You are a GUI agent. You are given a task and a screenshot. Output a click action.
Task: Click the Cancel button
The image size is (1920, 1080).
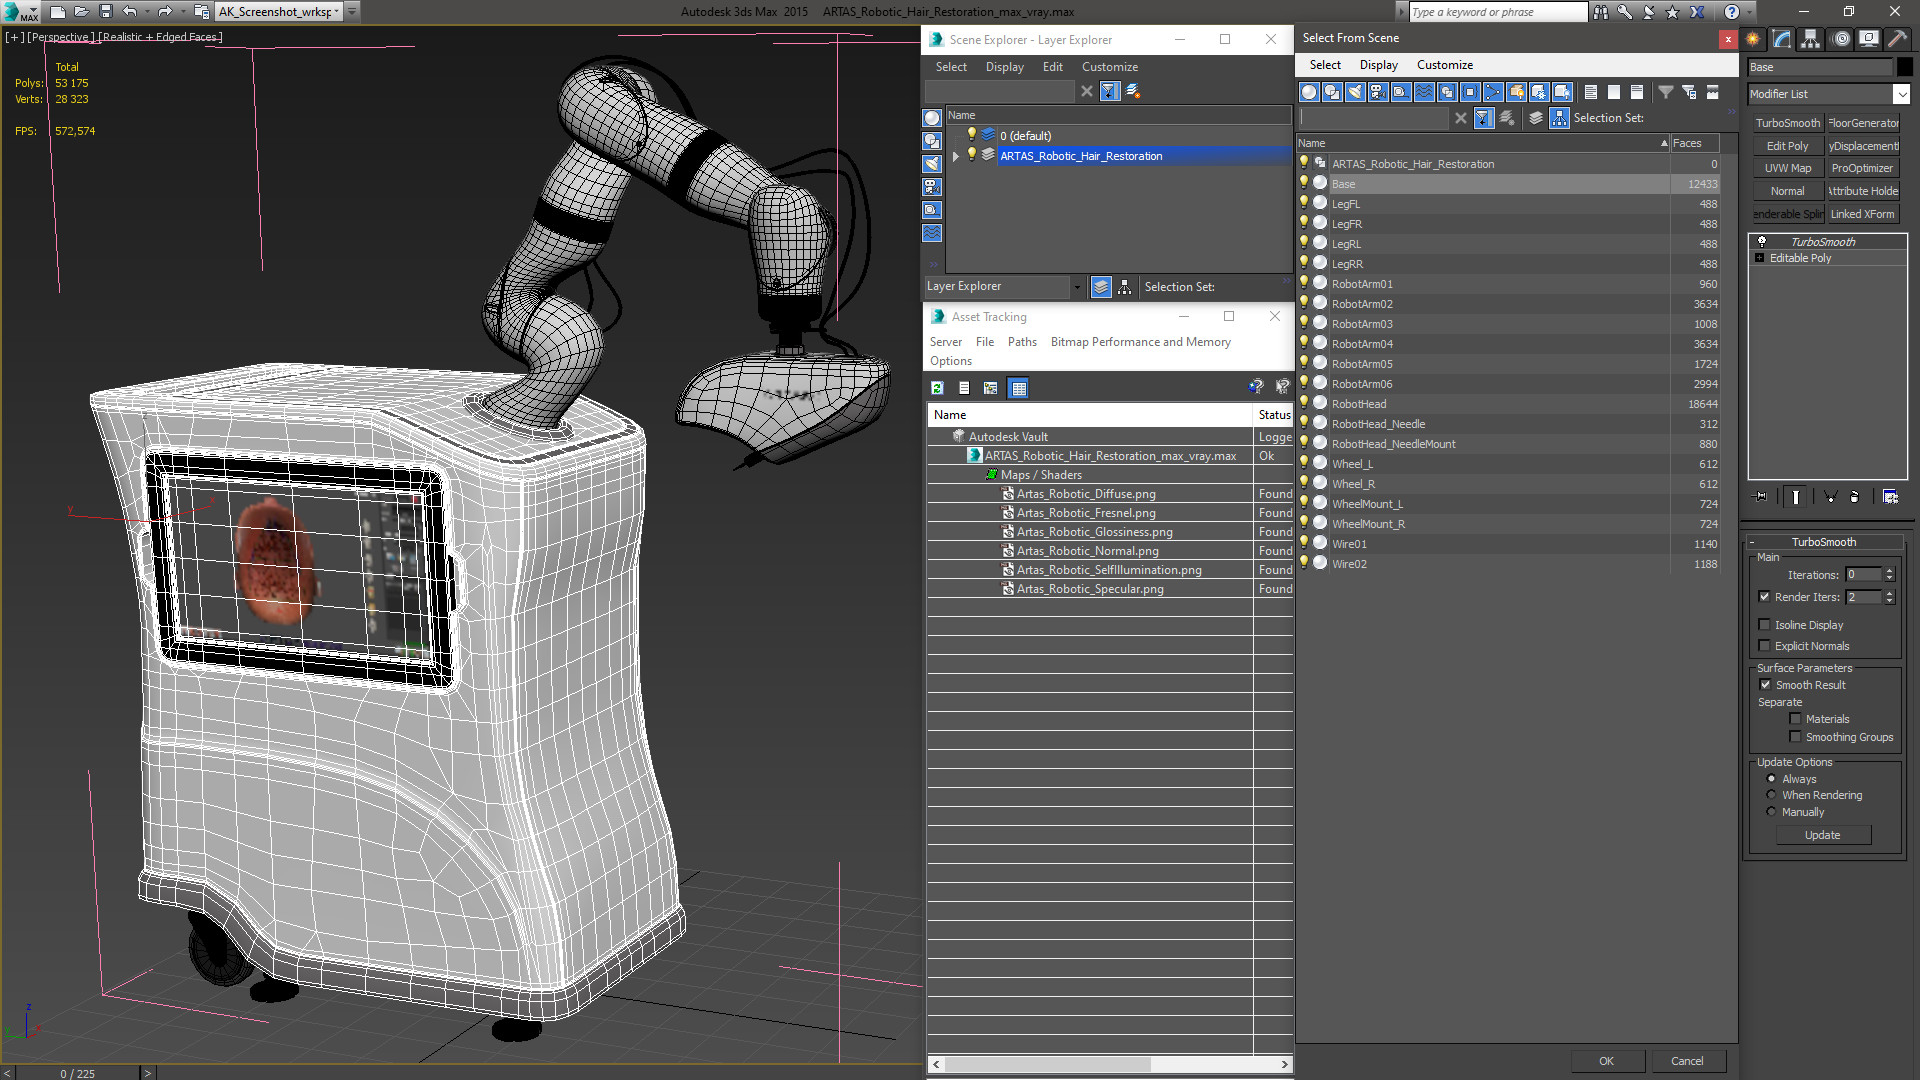pos(1687,1061)
